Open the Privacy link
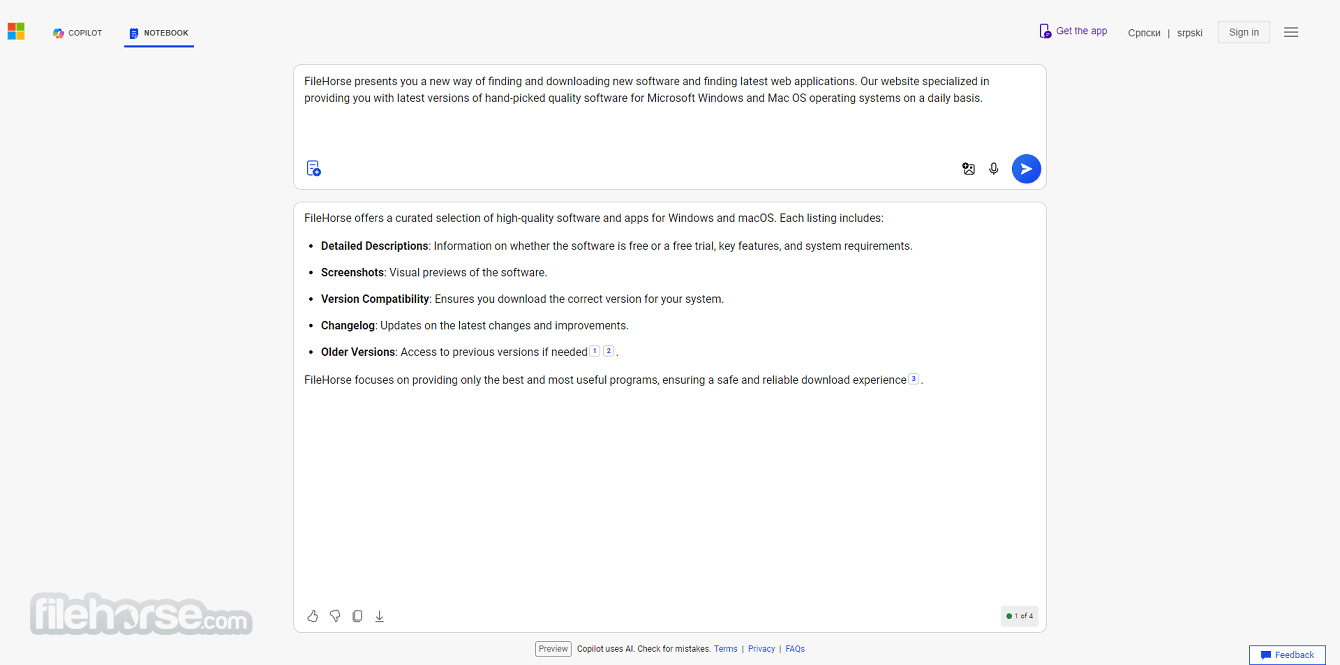This screenshot has width=1340, height=665. coord(761,649)
